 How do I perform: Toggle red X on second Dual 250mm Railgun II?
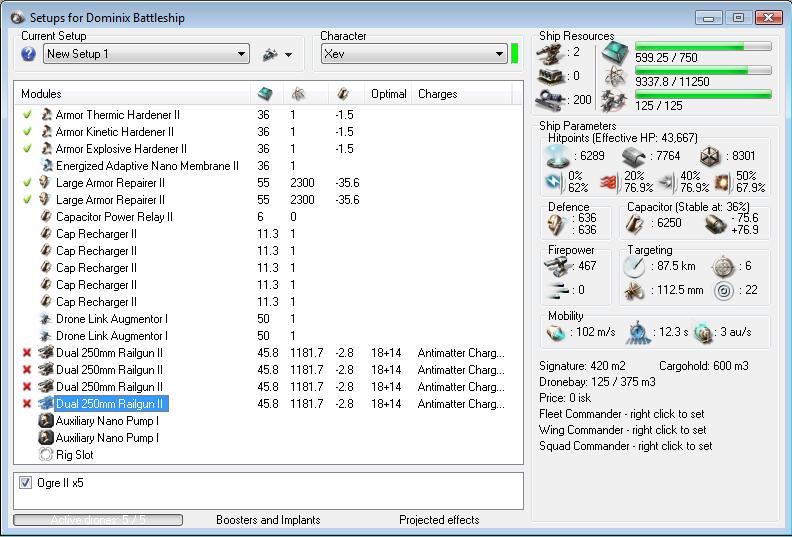27,370
